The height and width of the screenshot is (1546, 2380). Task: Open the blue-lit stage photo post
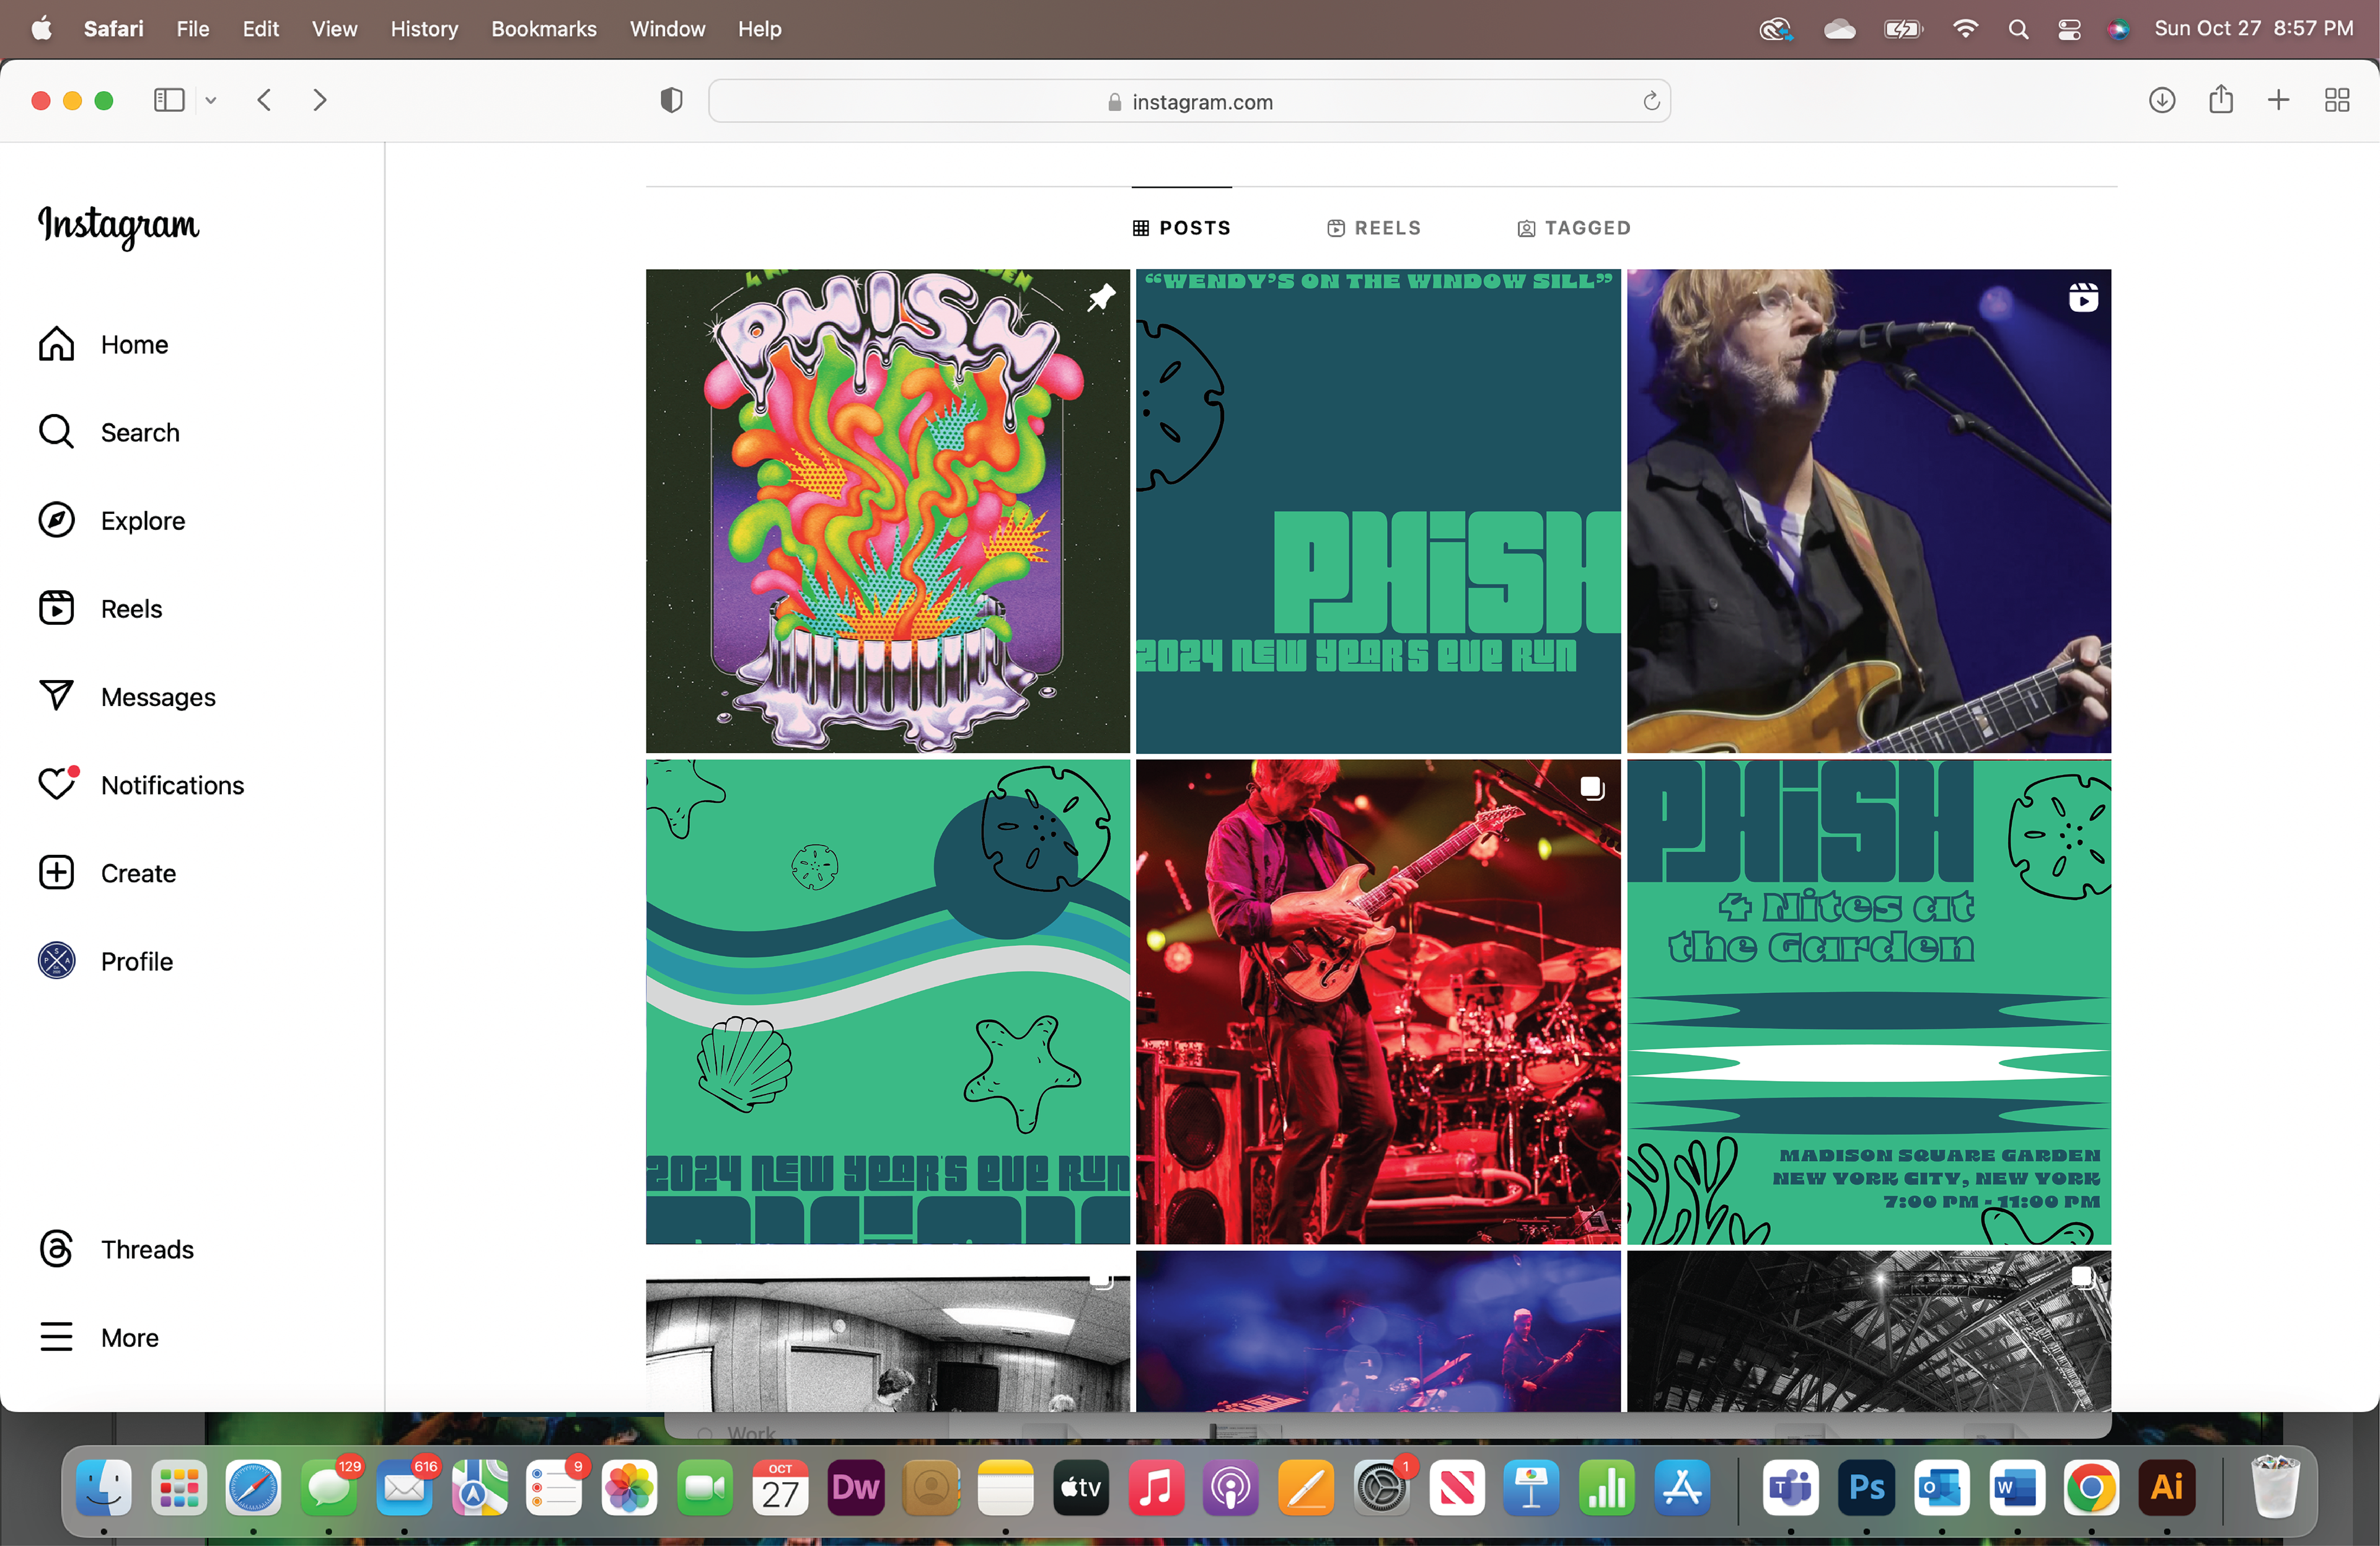click(1378, 1331)
